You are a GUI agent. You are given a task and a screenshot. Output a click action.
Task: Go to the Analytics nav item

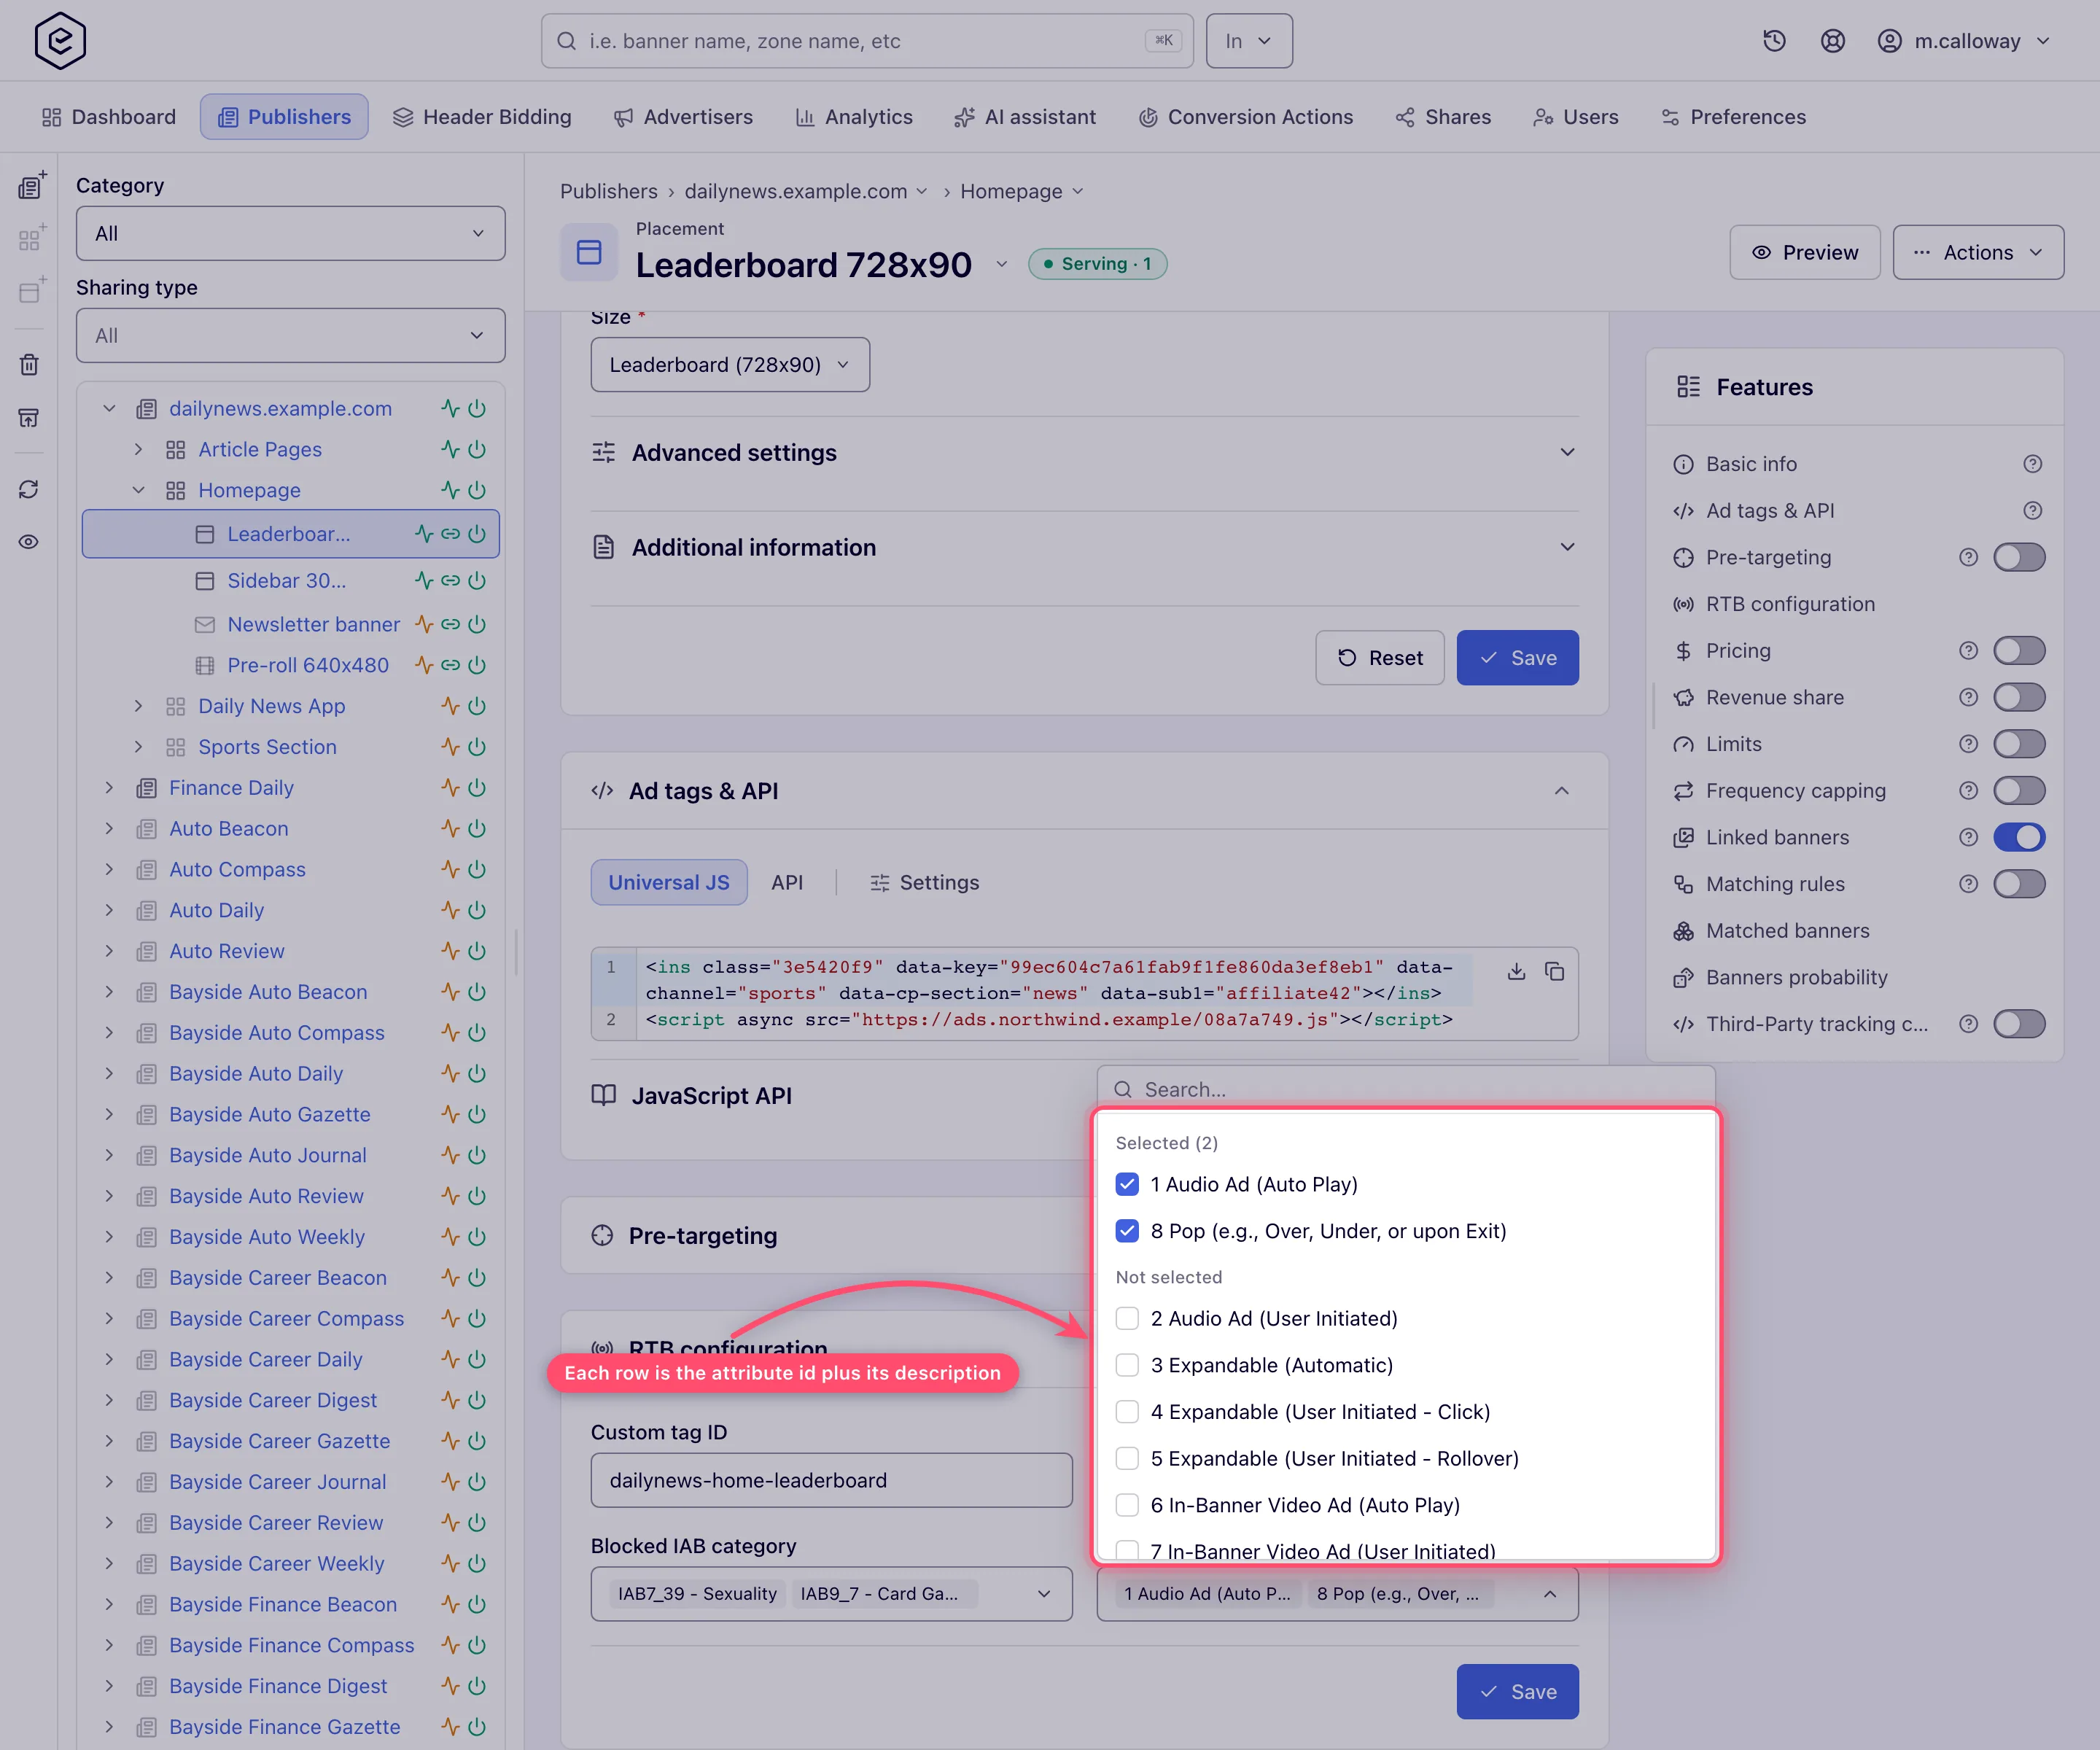click(x=854, y=117)
